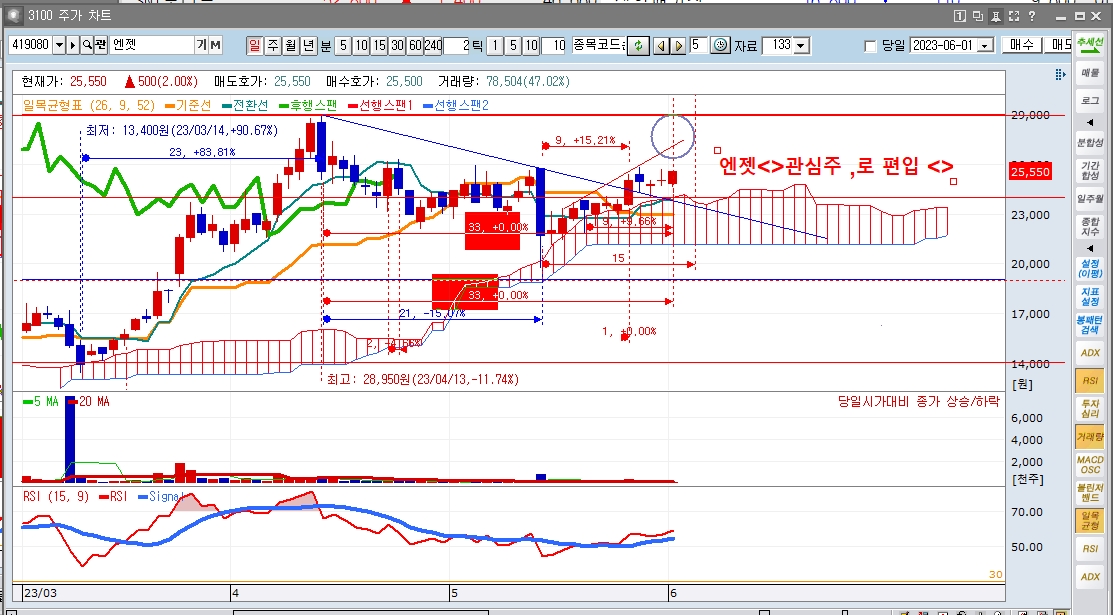Open the 로그 sidebar tool
The image size is (1113, 615).
1090,101
